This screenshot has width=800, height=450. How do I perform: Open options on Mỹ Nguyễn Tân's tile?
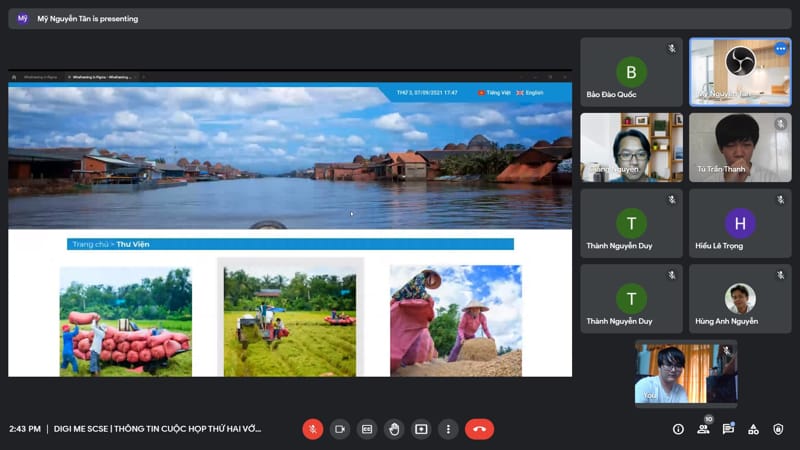[781, 48]
